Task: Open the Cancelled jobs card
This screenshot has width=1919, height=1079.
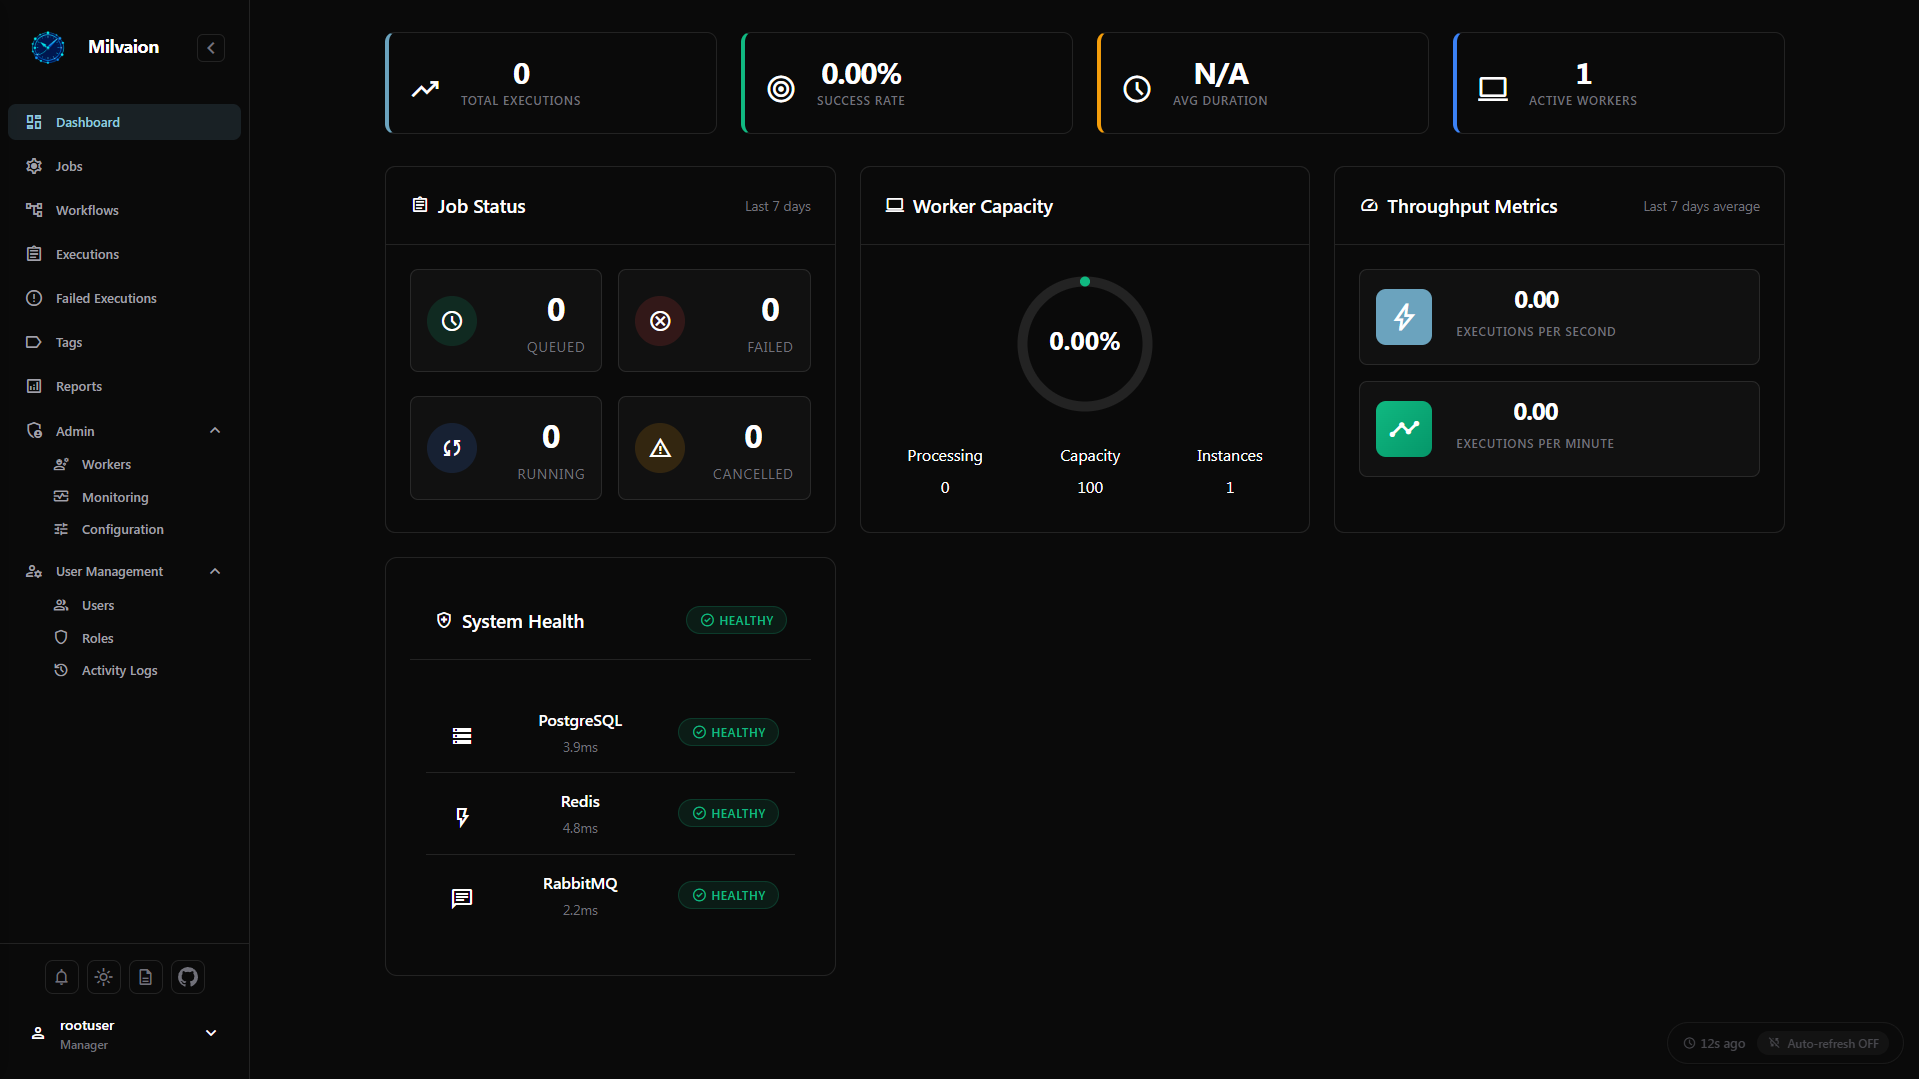Action: (714, 448)
